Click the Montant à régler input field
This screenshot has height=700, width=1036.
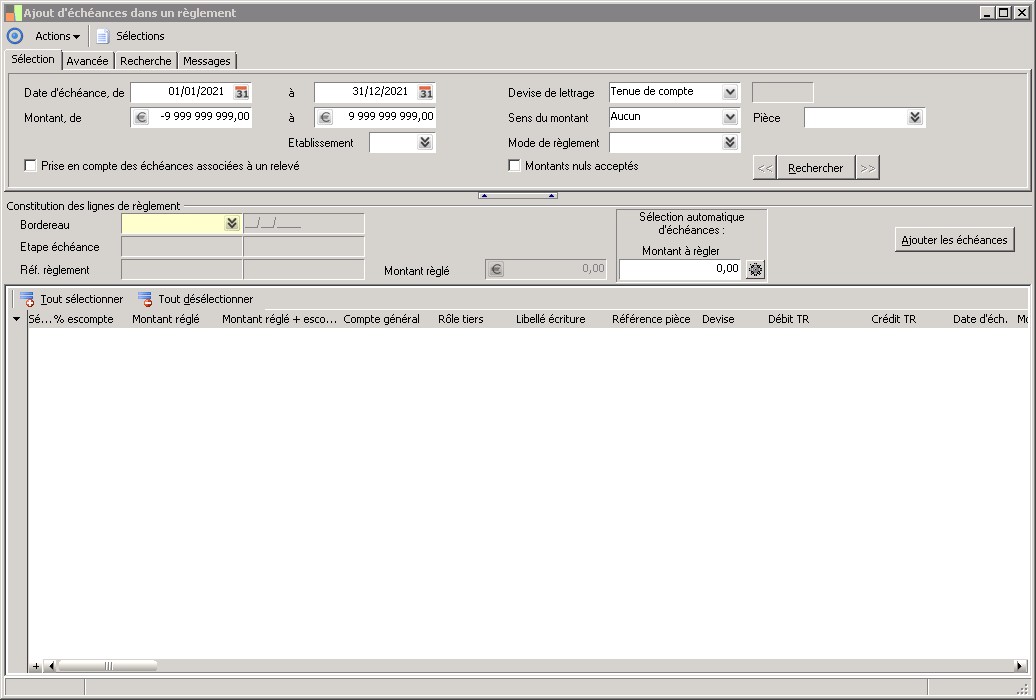click(680, 269)
